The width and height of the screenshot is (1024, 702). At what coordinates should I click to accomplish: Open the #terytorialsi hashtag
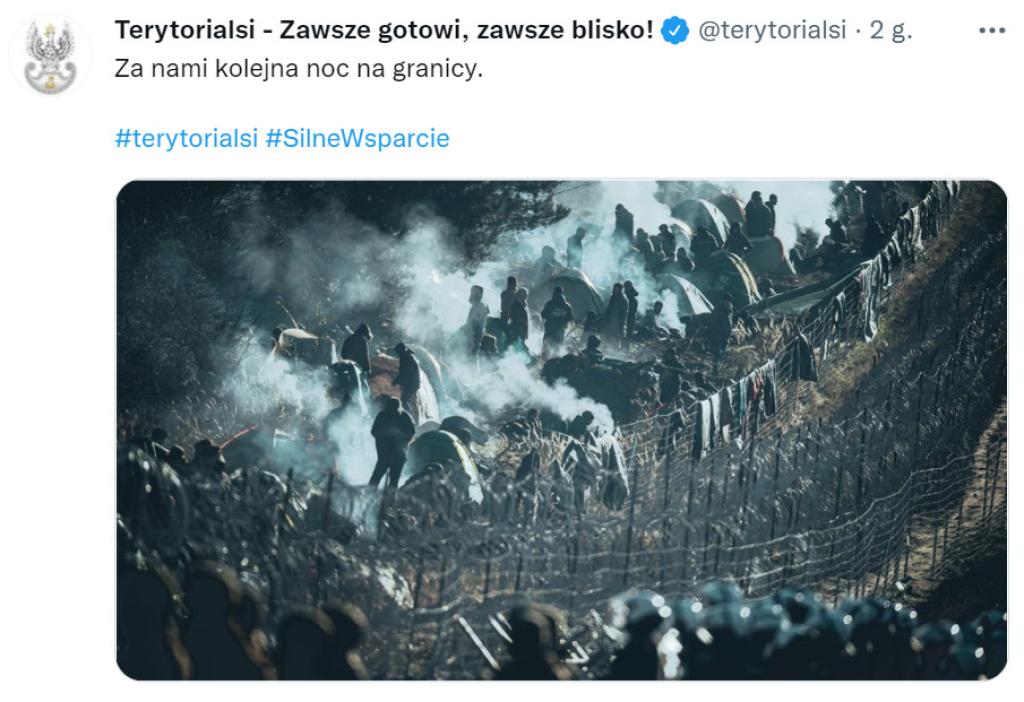point(186,138)
